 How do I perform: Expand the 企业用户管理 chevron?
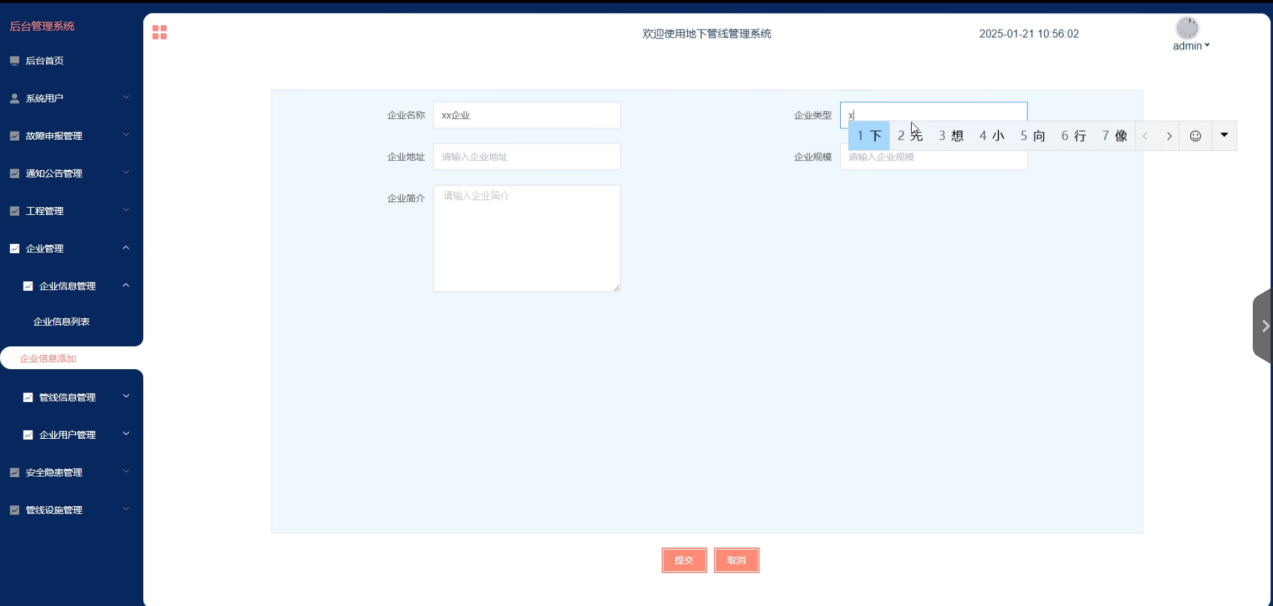pyautogui.click(x=126, y=434)
